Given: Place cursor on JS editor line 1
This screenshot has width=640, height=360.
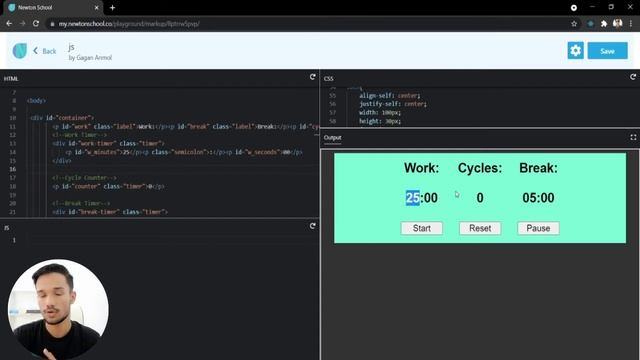Looking at the screenshot, I should pyautogui.click(x=173, y=240).
